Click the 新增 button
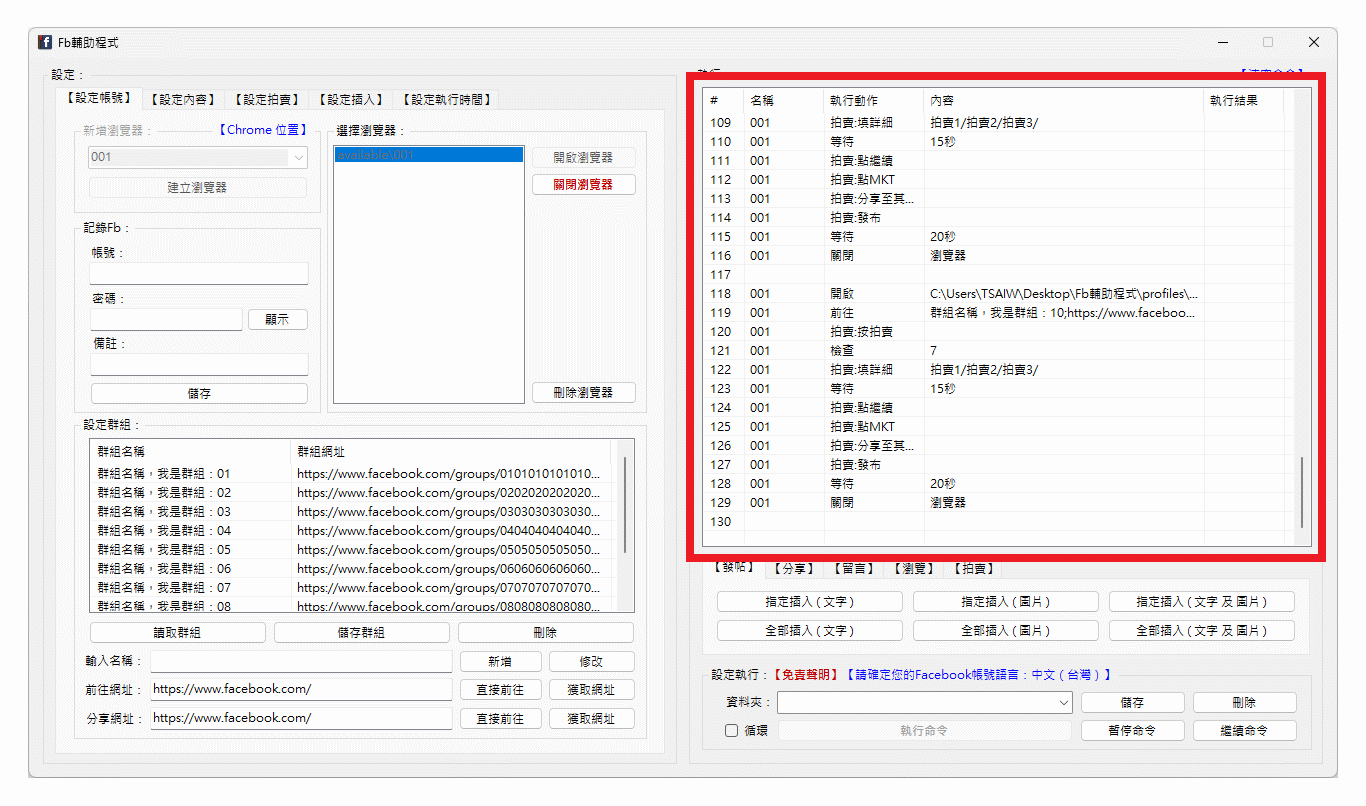The width and height of the screenshot is (1366, 806). pos(500,661)
